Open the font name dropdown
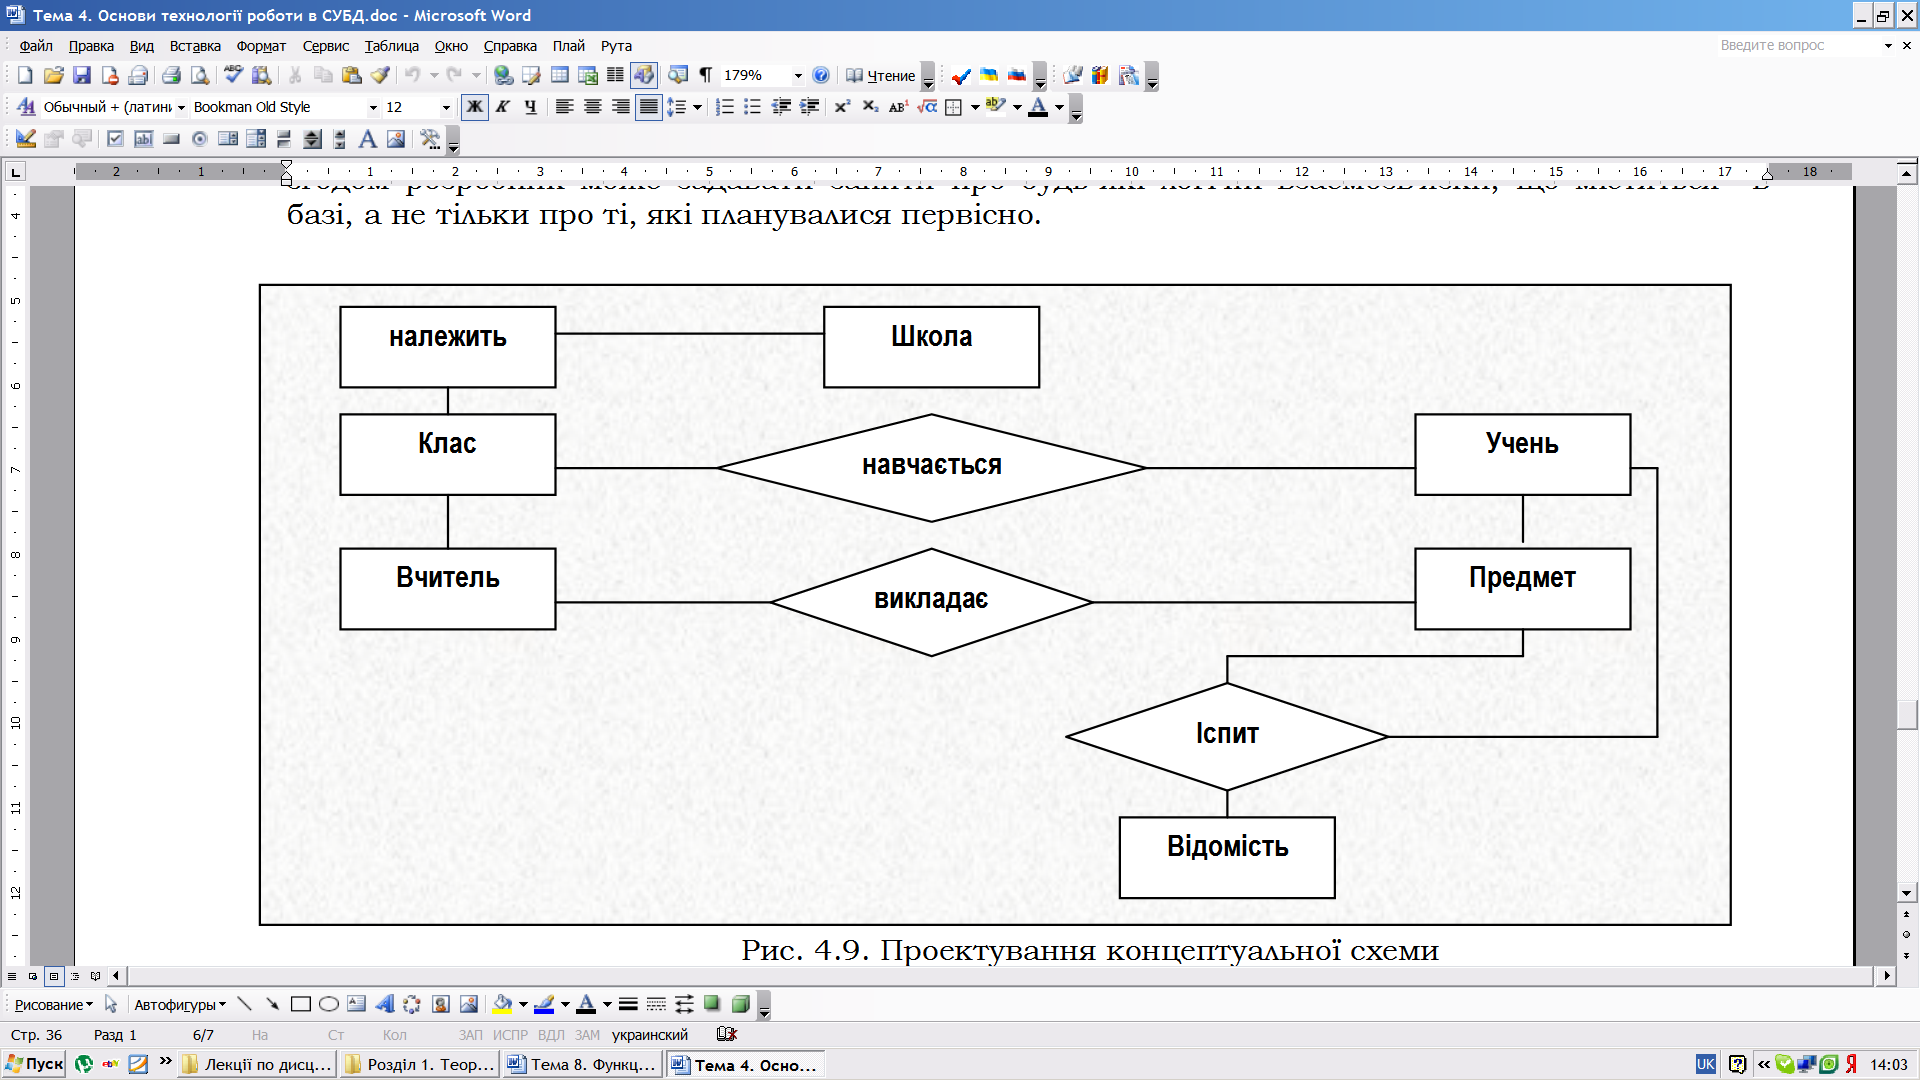Viewport: 1920px width, 1080px height. [373, 107]
